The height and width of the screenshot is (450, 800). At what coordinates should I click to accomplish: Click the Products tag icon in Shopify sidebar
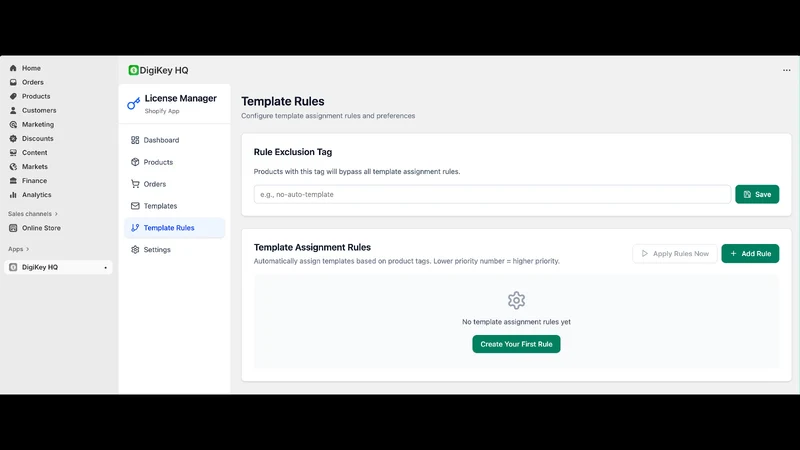click(13, 96)
